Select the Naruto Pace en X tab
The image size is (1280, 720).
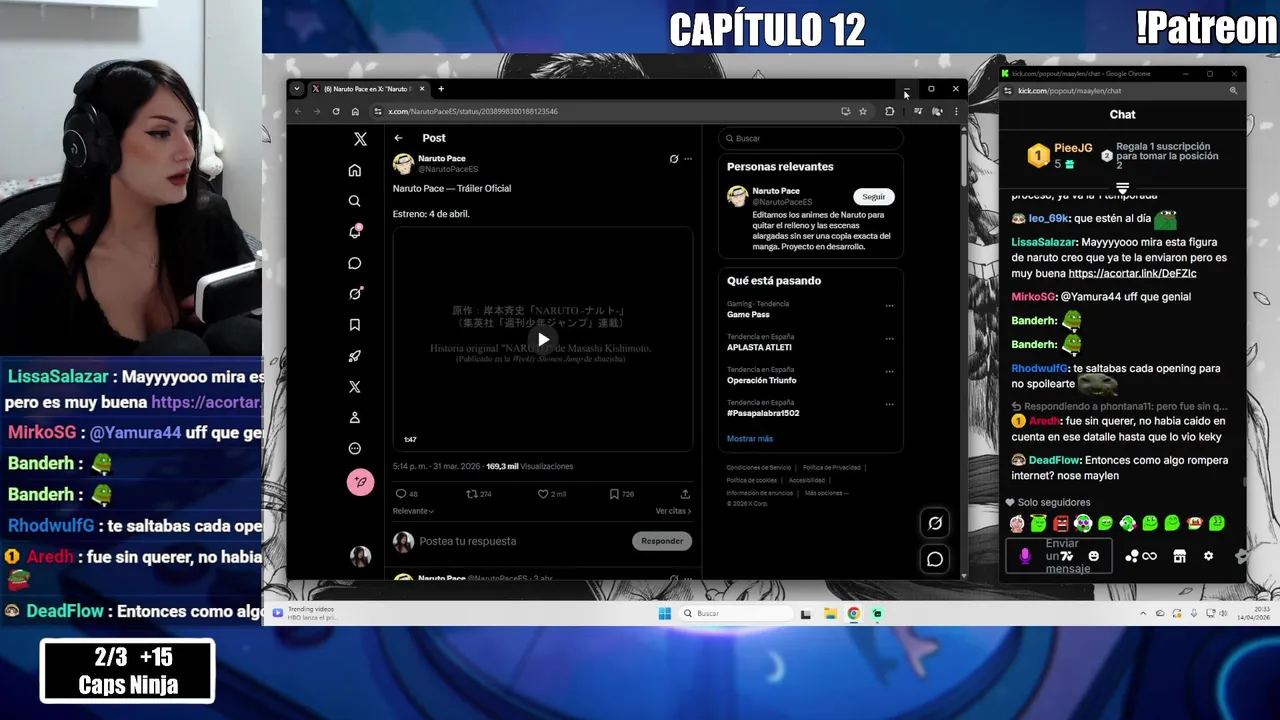coord(369,89)
